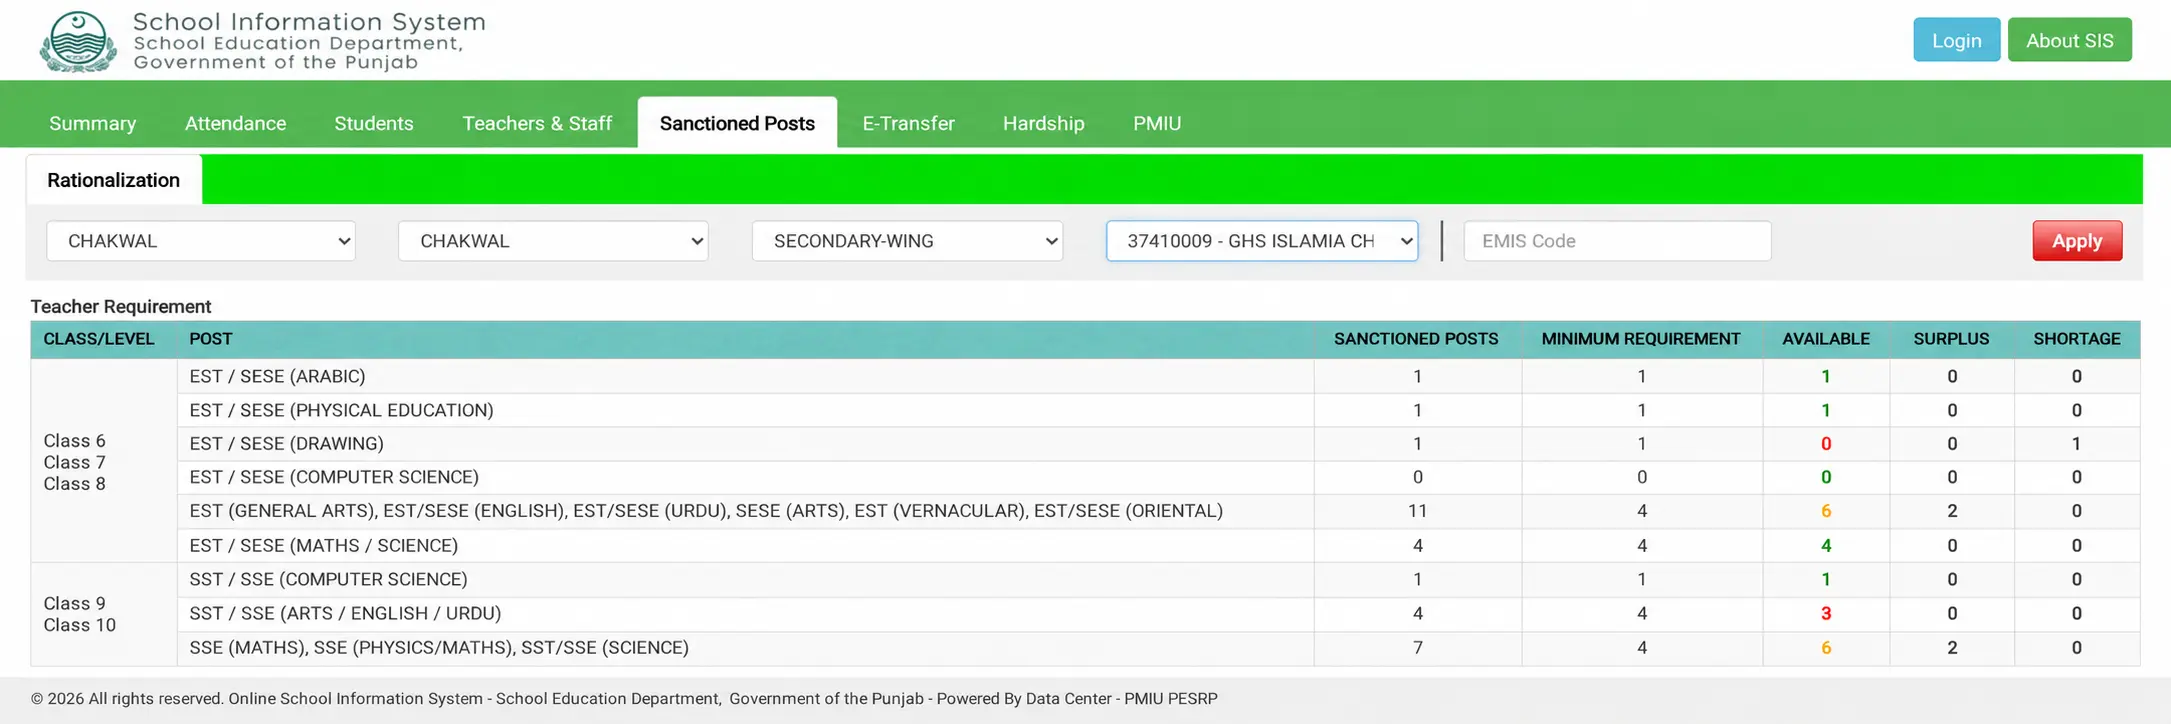
Task: Click the AVAILABLE column header
Action: [x=1826, y=339]
